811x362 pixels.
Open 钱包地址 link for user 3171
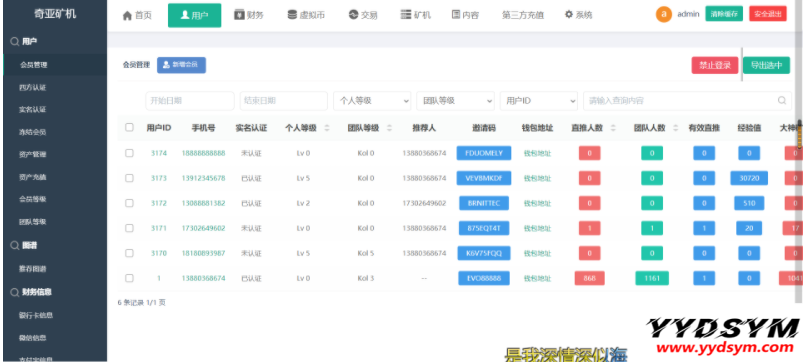tap(537, 228)
